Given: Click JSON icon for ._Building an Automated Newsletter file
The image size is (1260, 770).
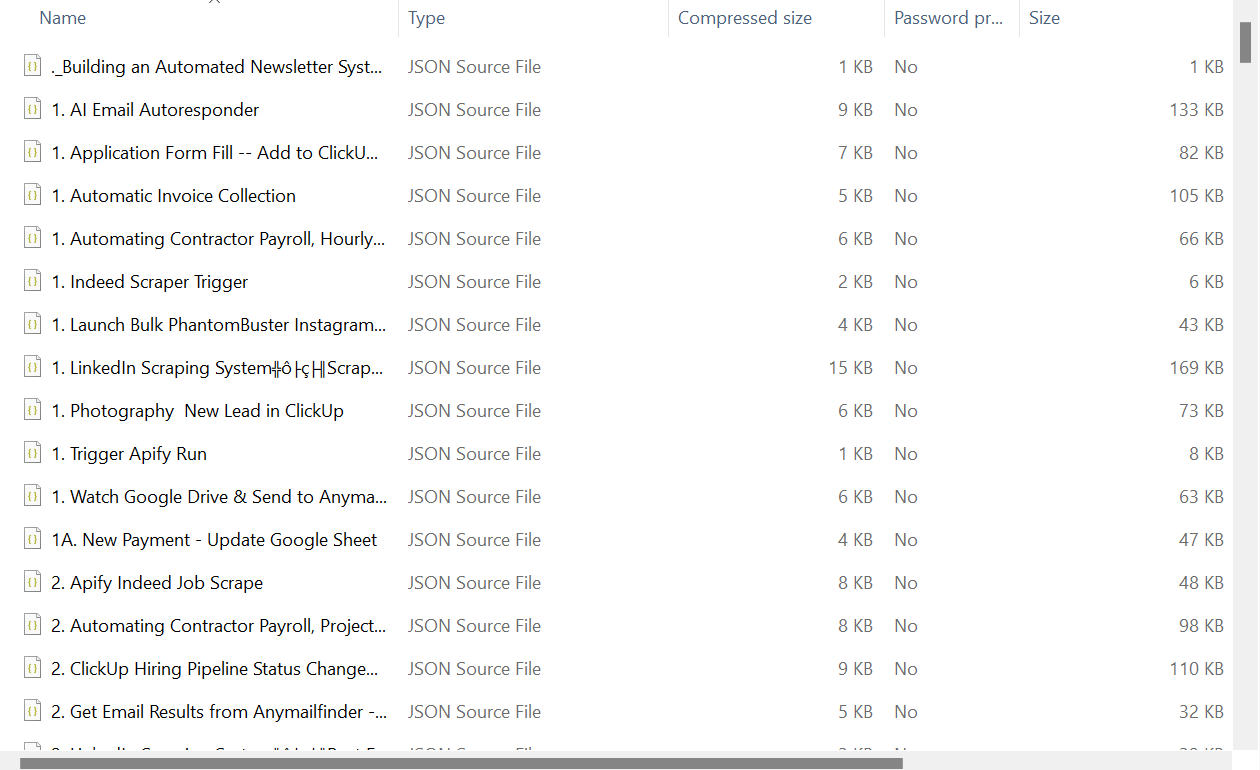Looking at the screenshot, I should [x=33, y=67].
